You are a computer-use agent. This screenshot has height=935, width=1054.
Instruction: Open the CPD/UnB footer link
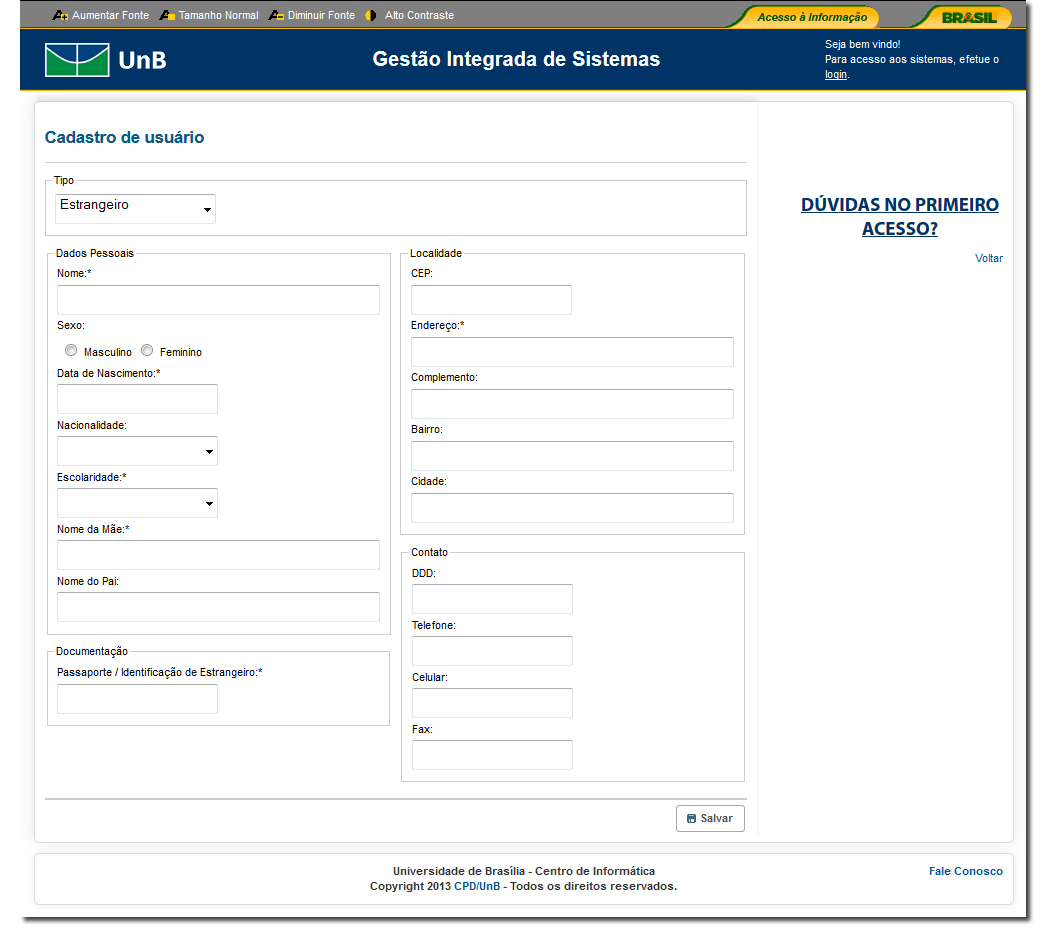click(477, 886)
